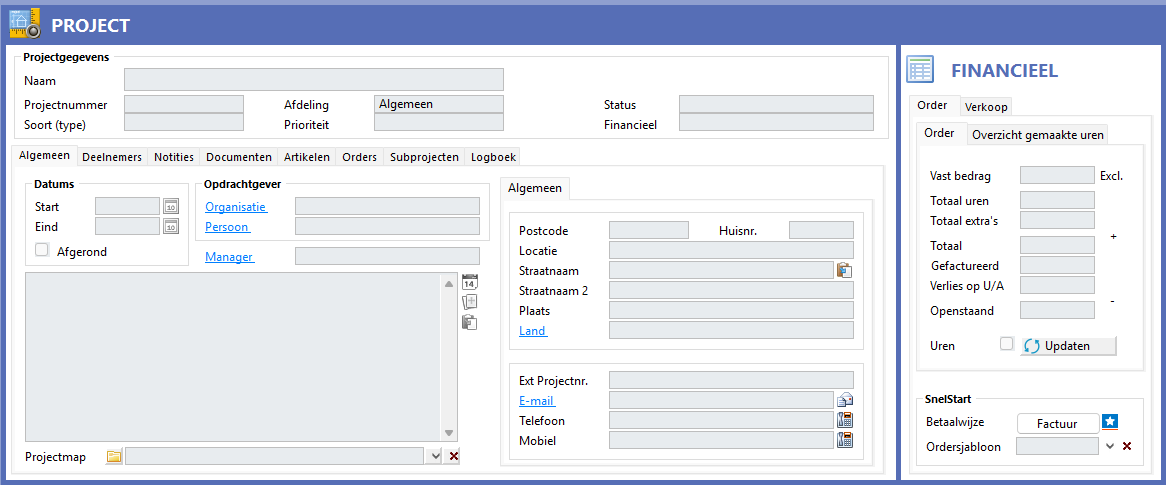Follow the Persoon link
This screenshot has height=485, width=1166.
point(228,227)
